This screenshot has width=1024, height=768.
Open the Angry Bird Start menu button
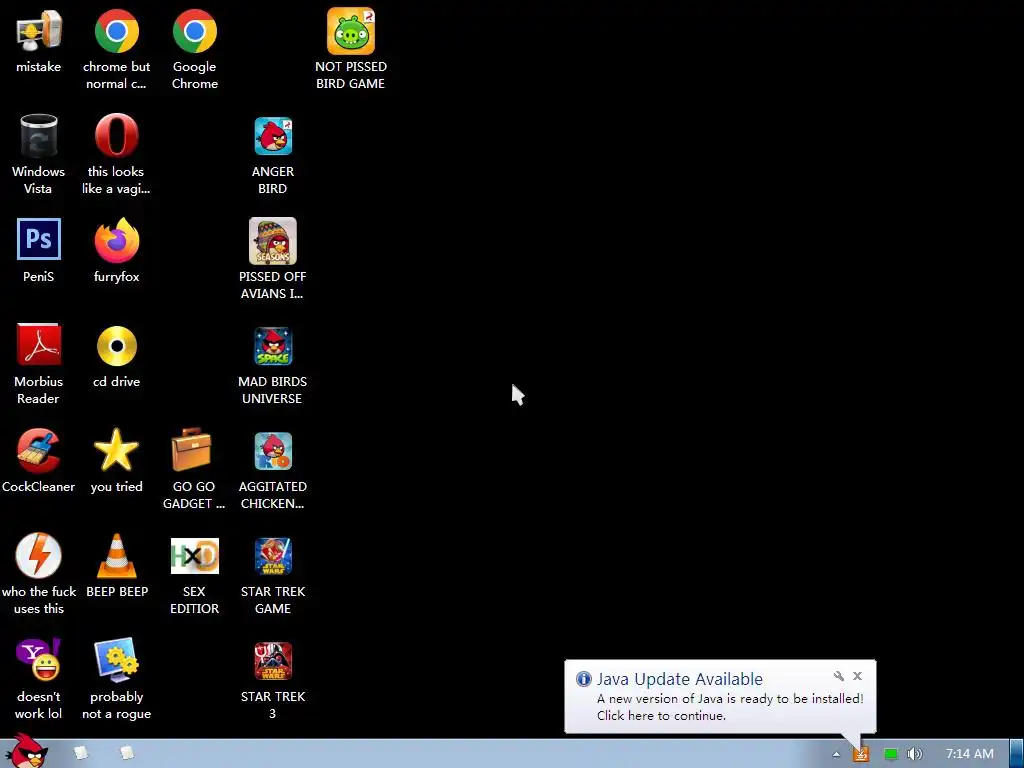click(26, 751)
